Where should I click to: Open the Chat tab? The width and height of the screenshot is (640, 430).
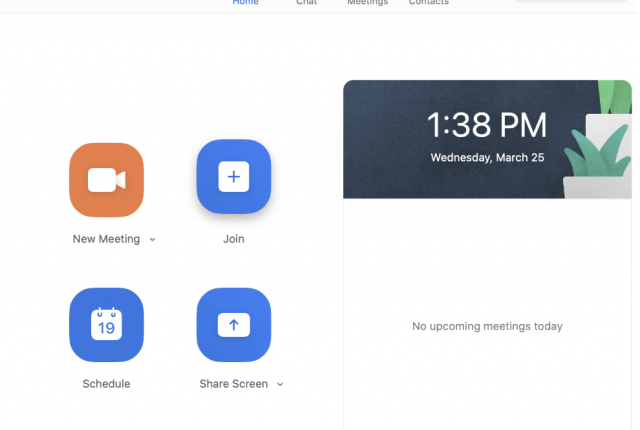pyautogui.click(x=307, y=2)
